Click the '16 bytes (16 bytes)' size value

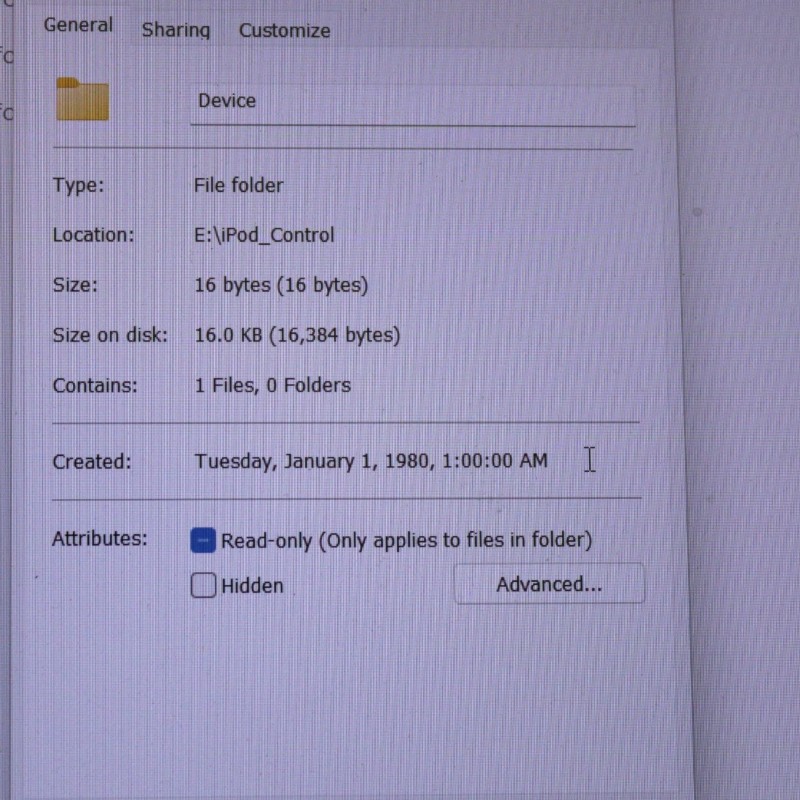pos(281,286)
